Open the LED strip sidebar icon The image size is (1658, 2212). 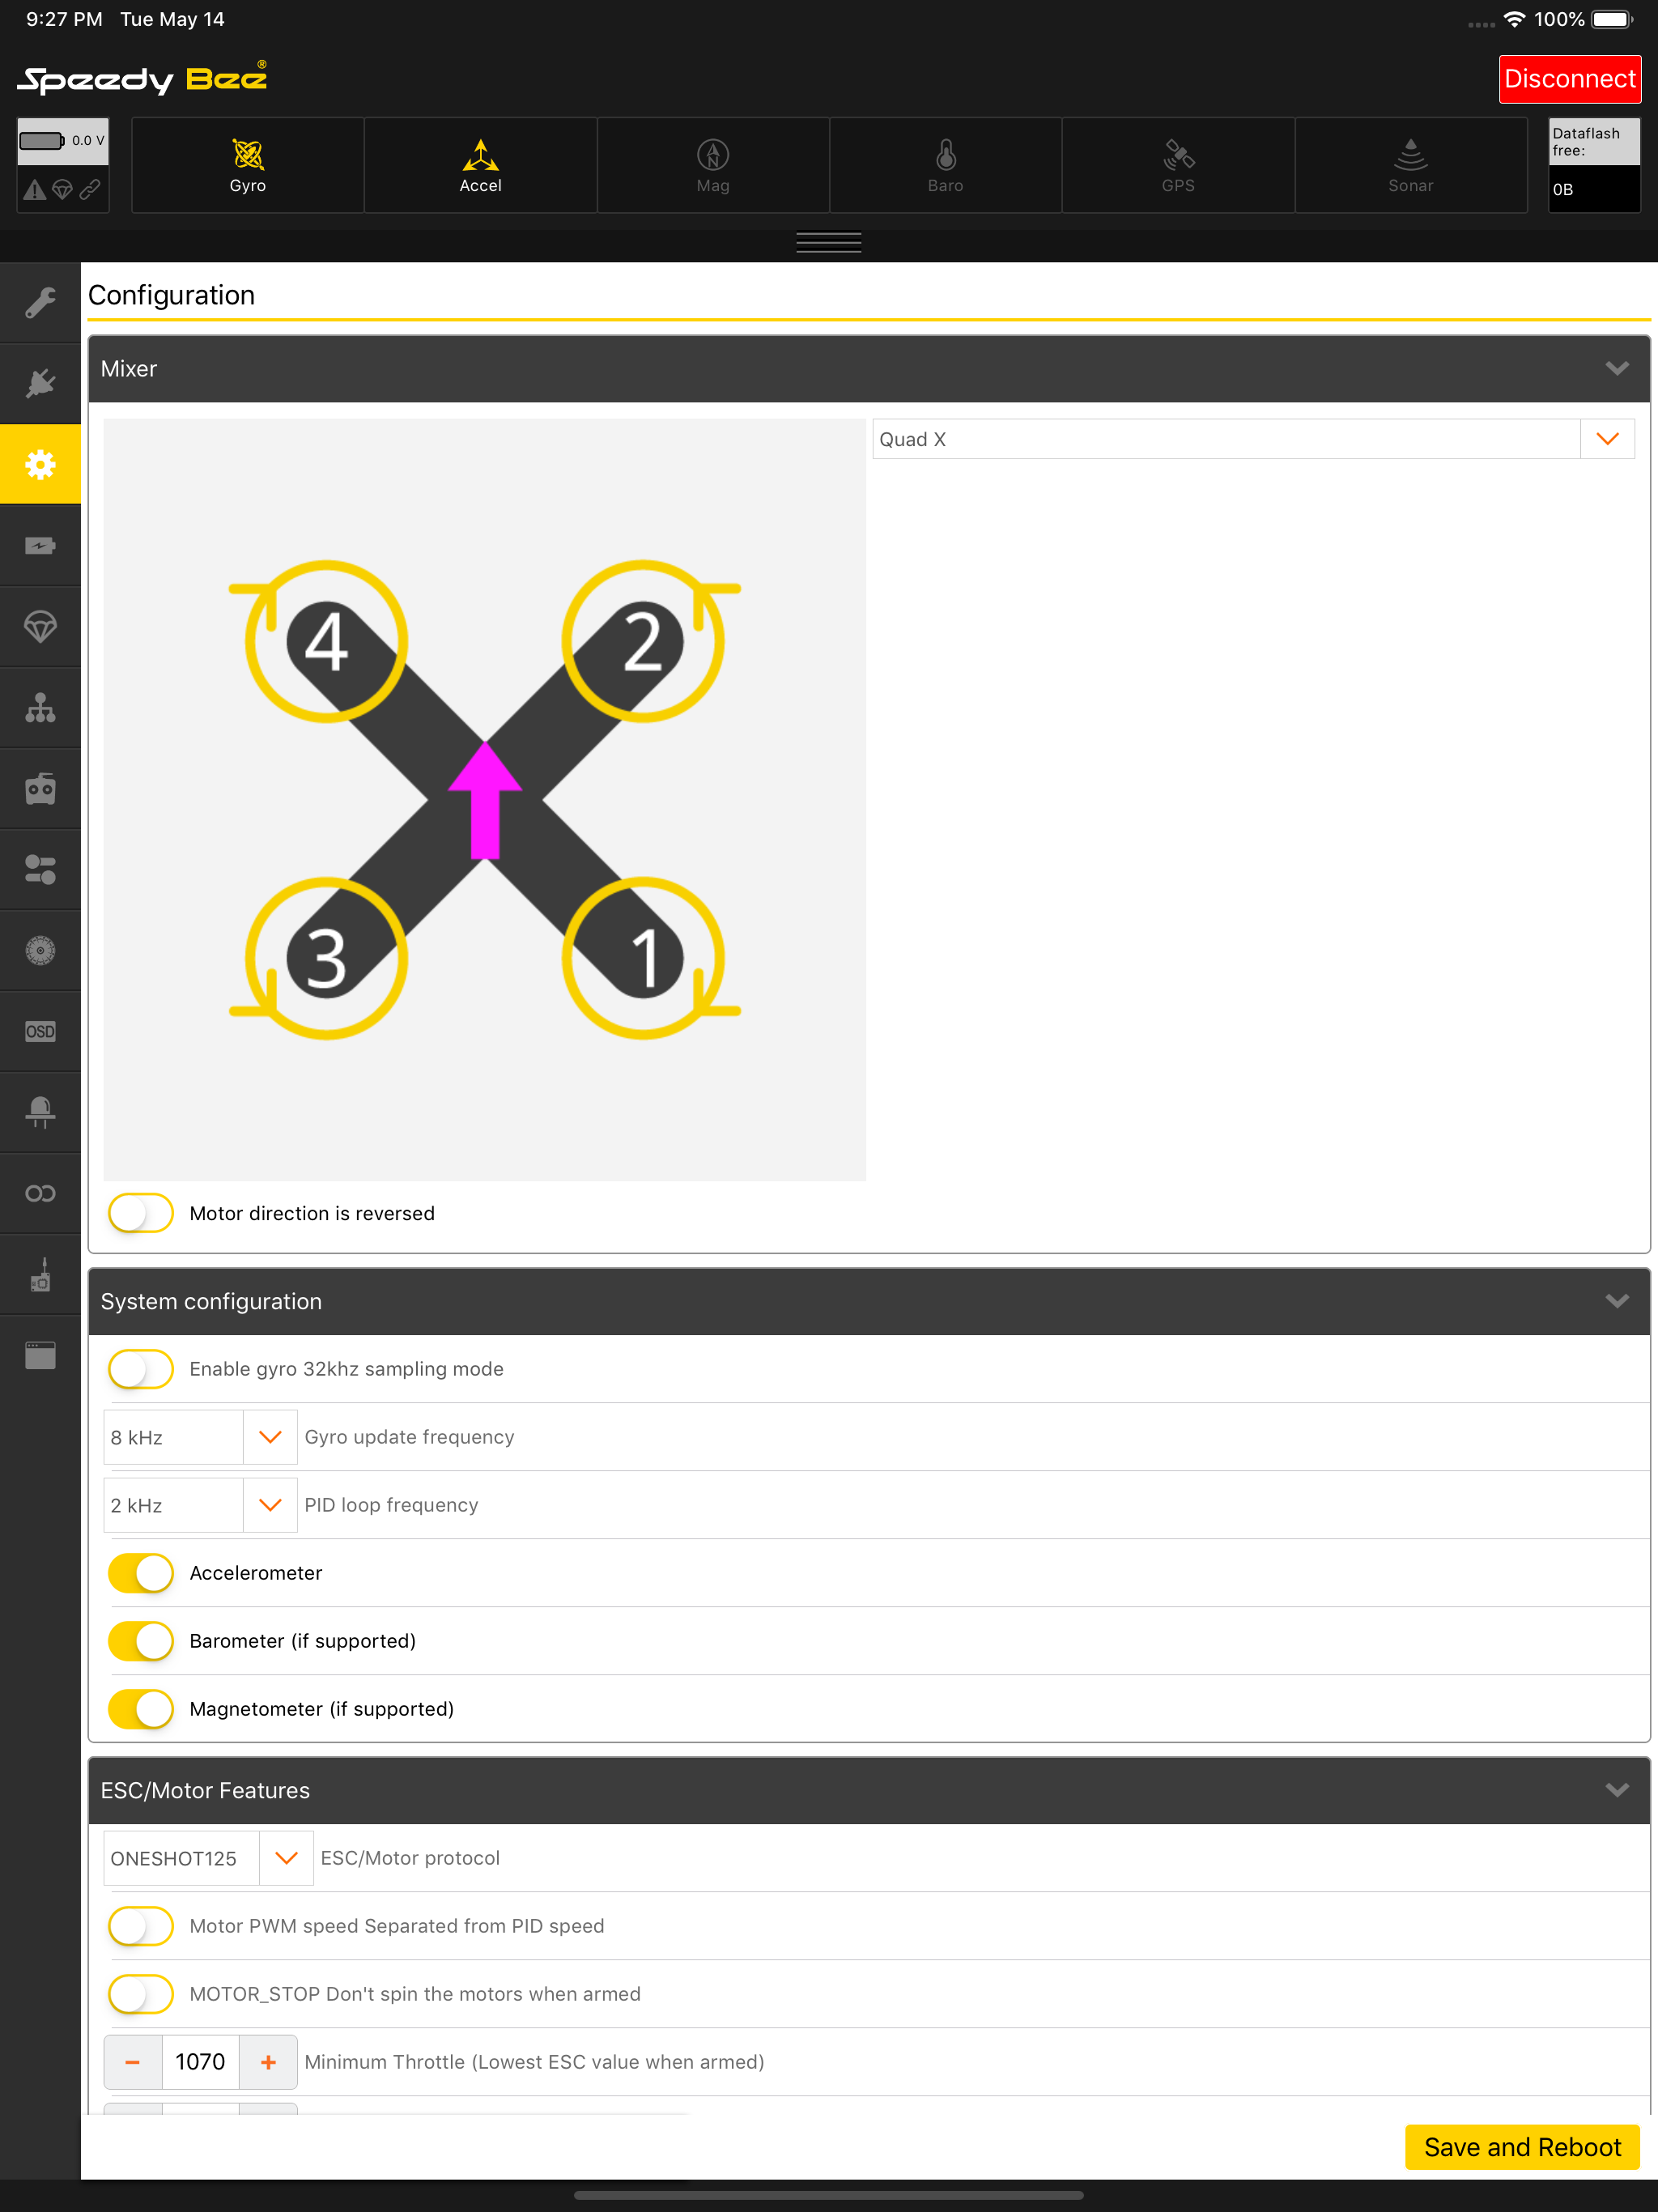[x=40, y=1112]
